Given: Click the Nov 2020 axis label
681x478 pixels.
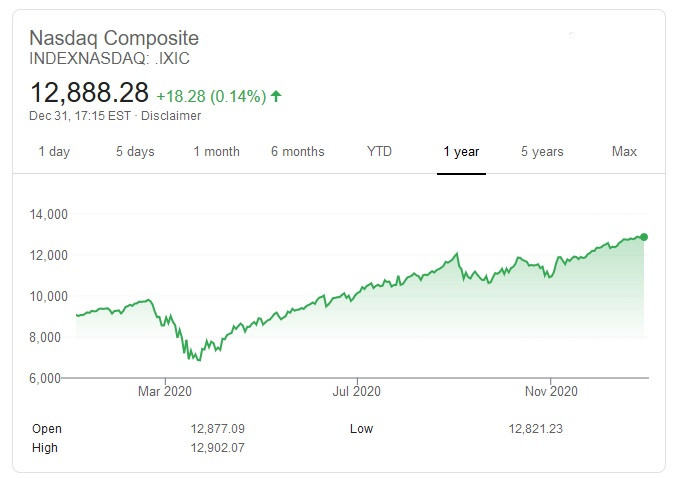Looking at the screenshot, I should 551,391.
